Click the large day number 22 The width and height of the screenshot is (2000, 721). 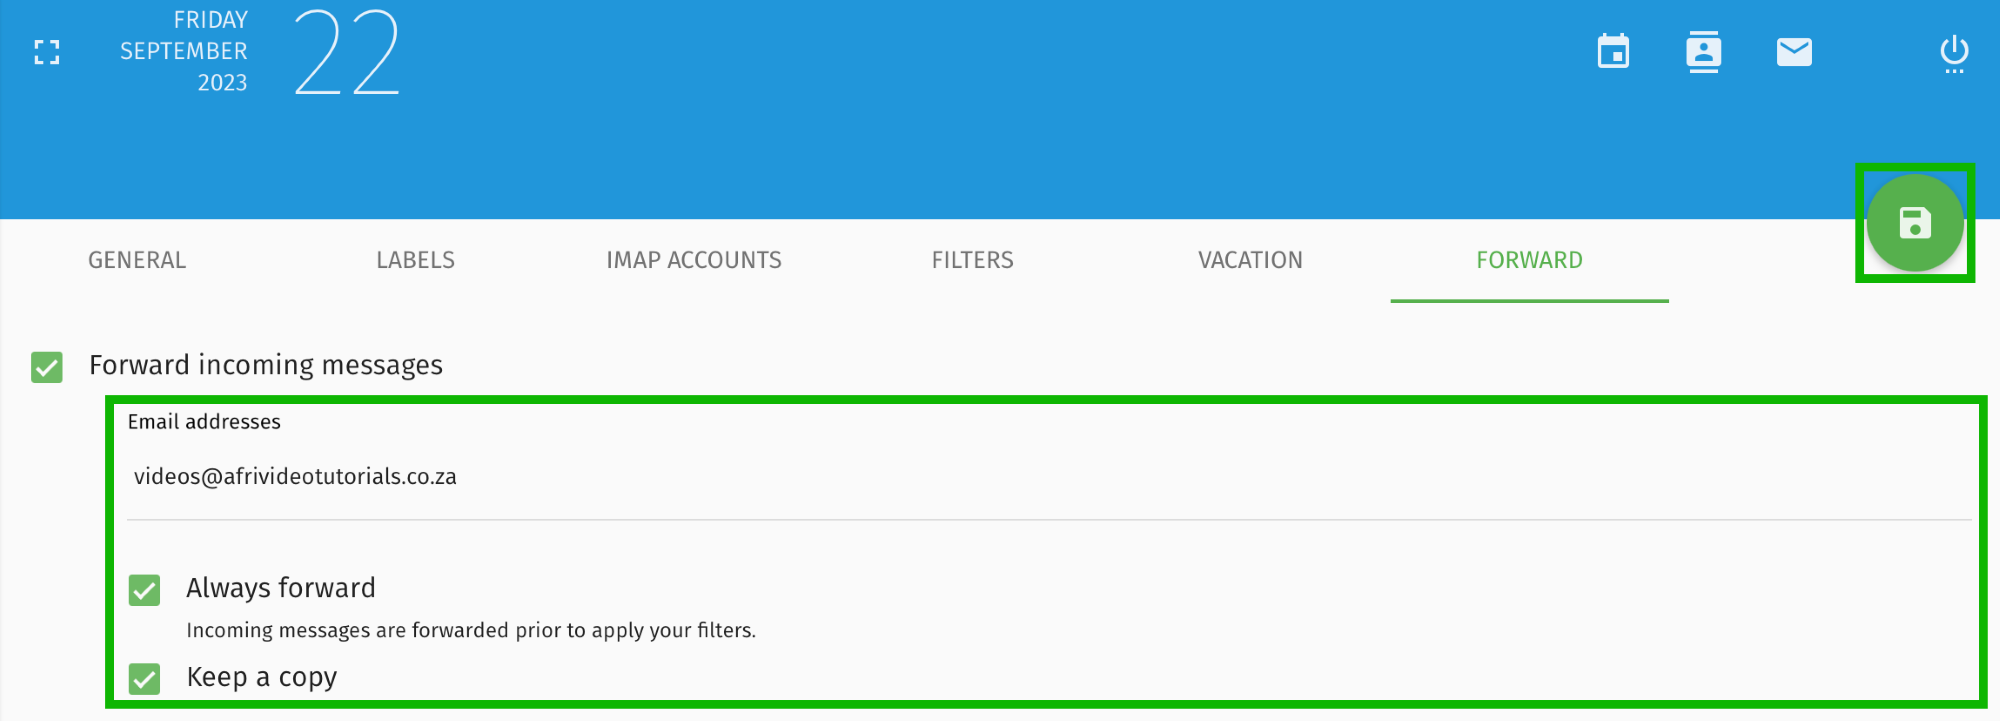click(x=347, y=52)
